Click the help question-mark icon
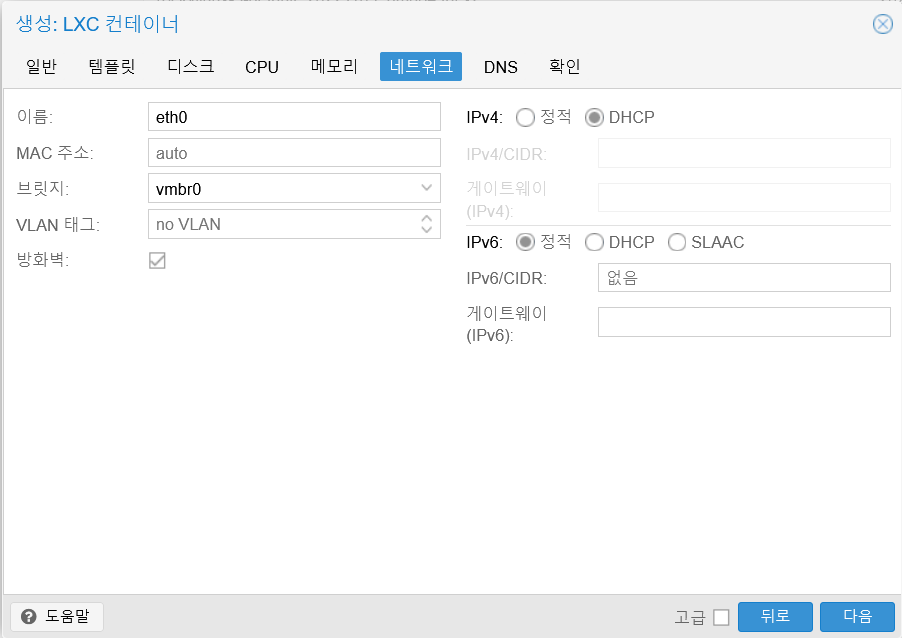The image size is (902, 638). tap(28, 617)
